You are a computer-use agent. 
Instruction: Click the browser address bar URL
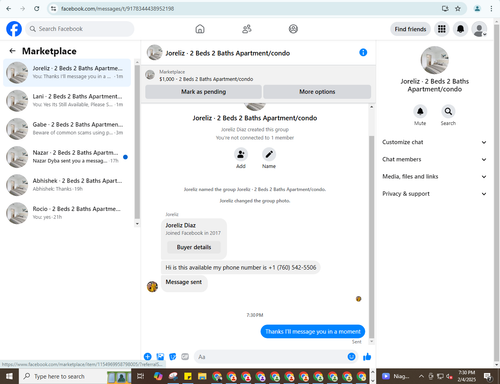pyautogui.click(x=117, y=9)
